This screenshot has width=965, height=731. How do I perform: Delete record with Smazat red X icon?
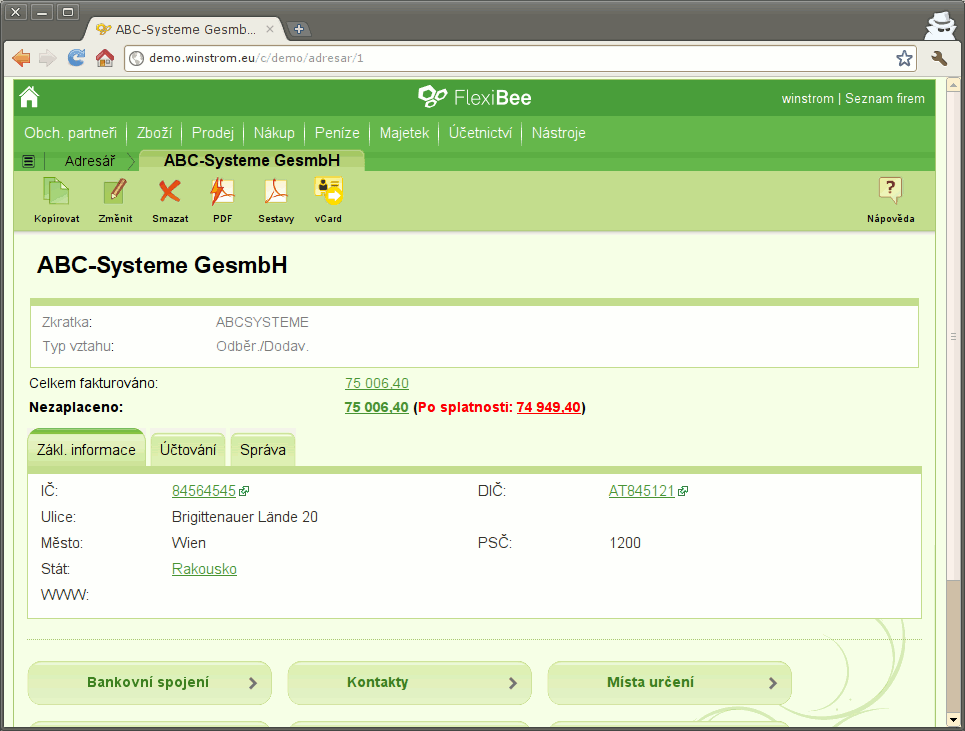pyautogui.click(x=170, y=191)
